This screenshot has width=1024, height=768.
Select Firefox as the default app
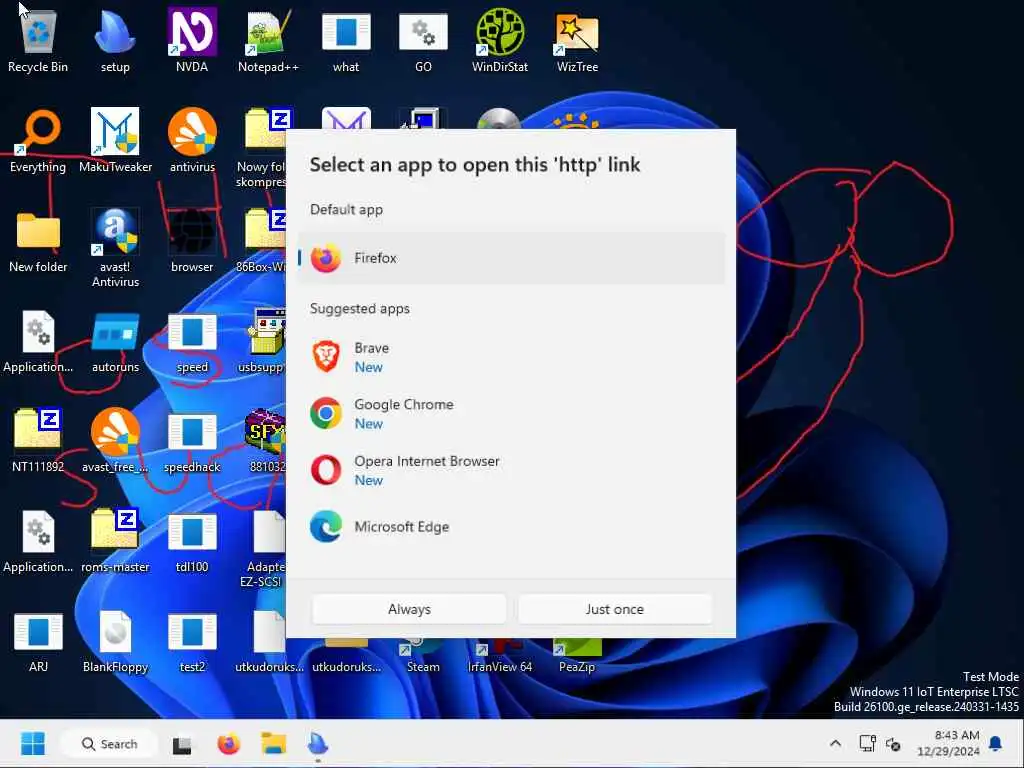[x=511, y=258]
